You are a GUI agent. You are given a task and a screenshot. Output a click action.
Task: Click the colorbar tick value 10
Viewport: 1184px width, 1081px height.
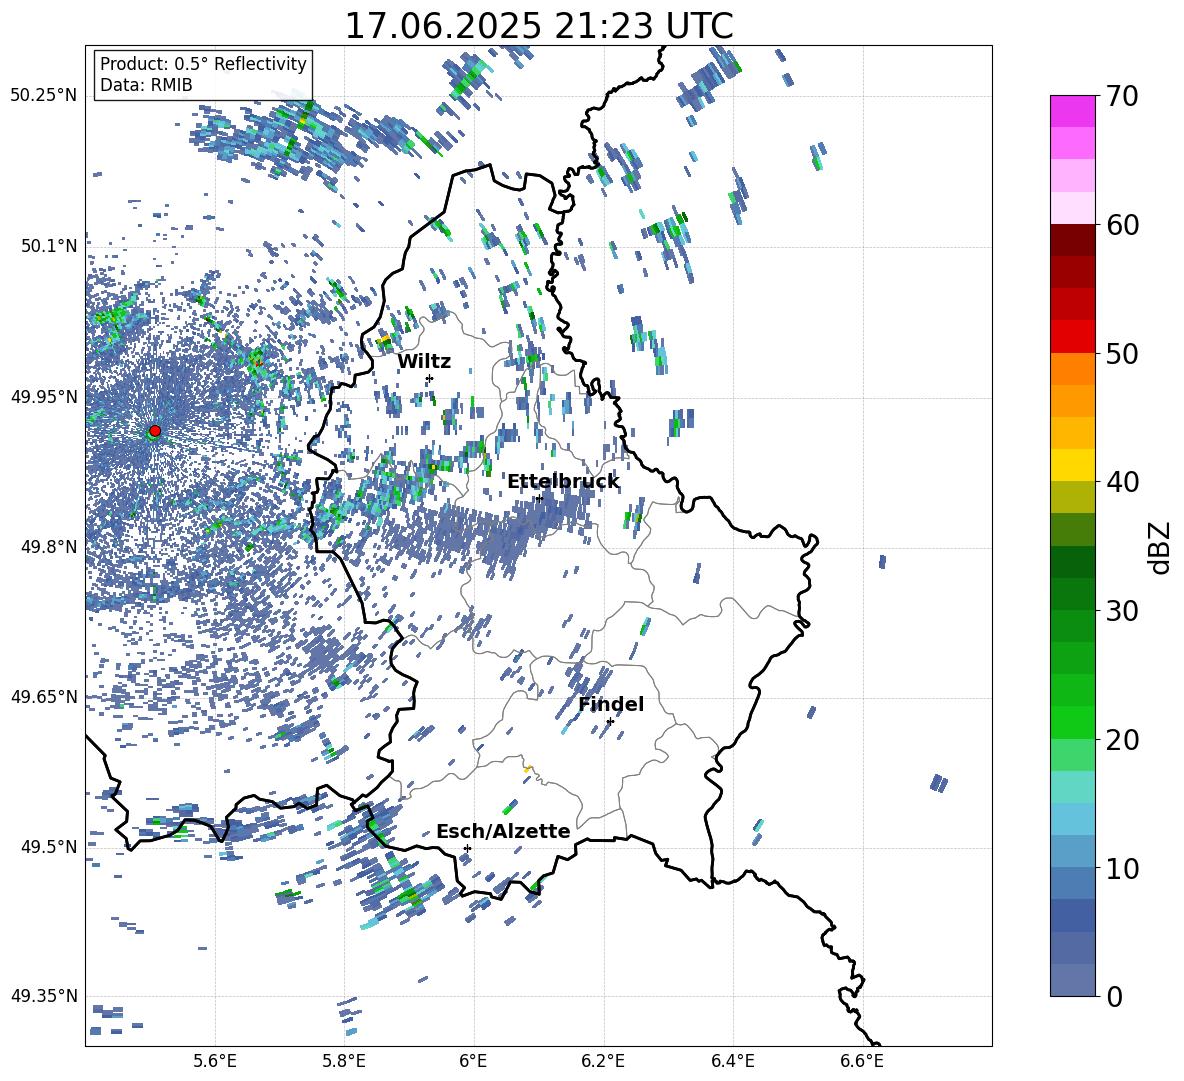point(1122,868)
